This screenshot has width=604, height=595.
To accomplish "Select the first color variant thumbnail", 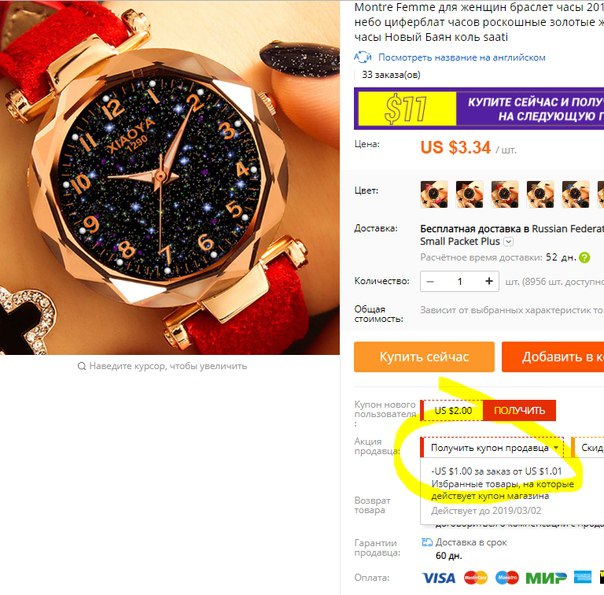I will [434, 194].
